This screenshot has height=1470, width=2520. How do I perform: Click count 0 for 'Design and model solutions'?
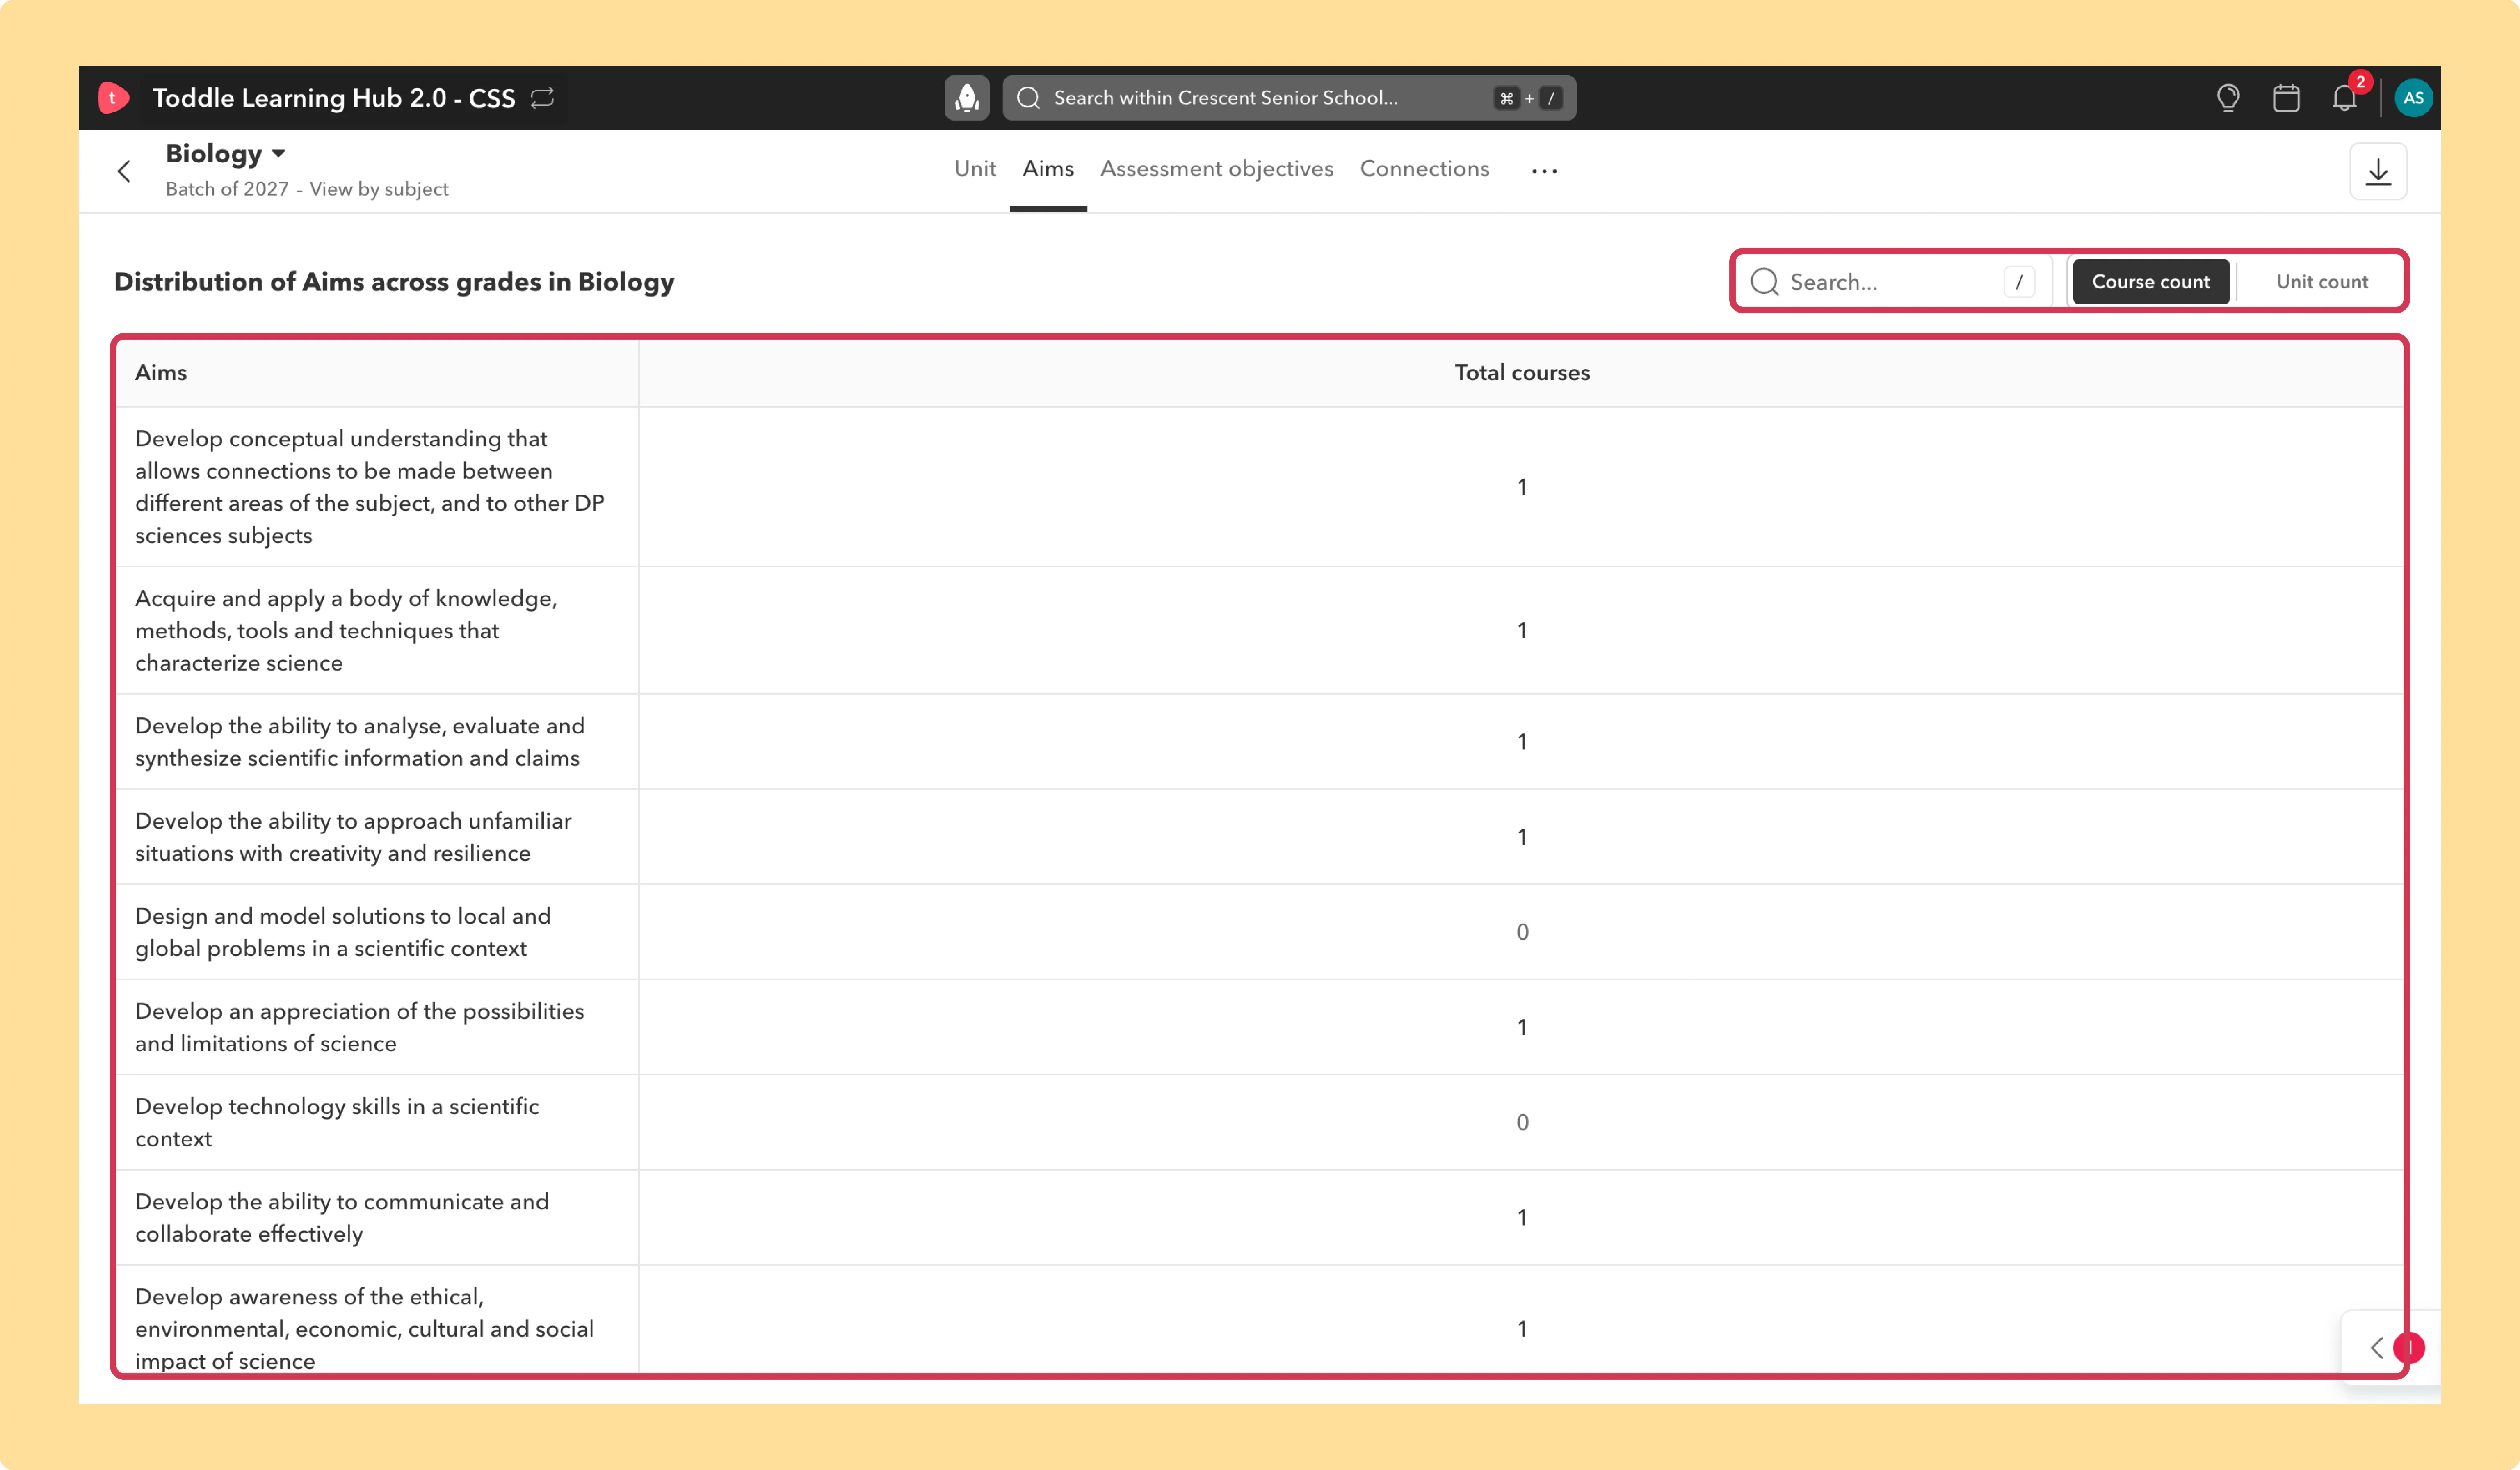point(1522,932)
